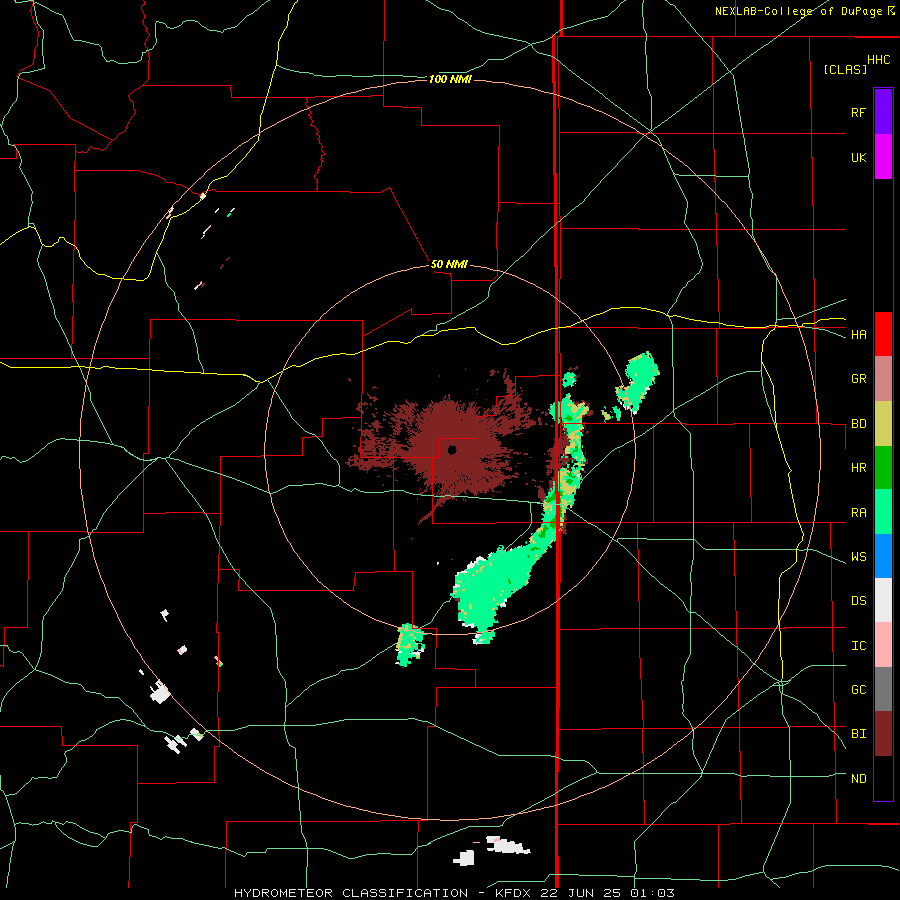Viewport: 900px width, 900px height.
Task: Click the GC legend label
Action: pyautogui.click(x=858, y=690)
